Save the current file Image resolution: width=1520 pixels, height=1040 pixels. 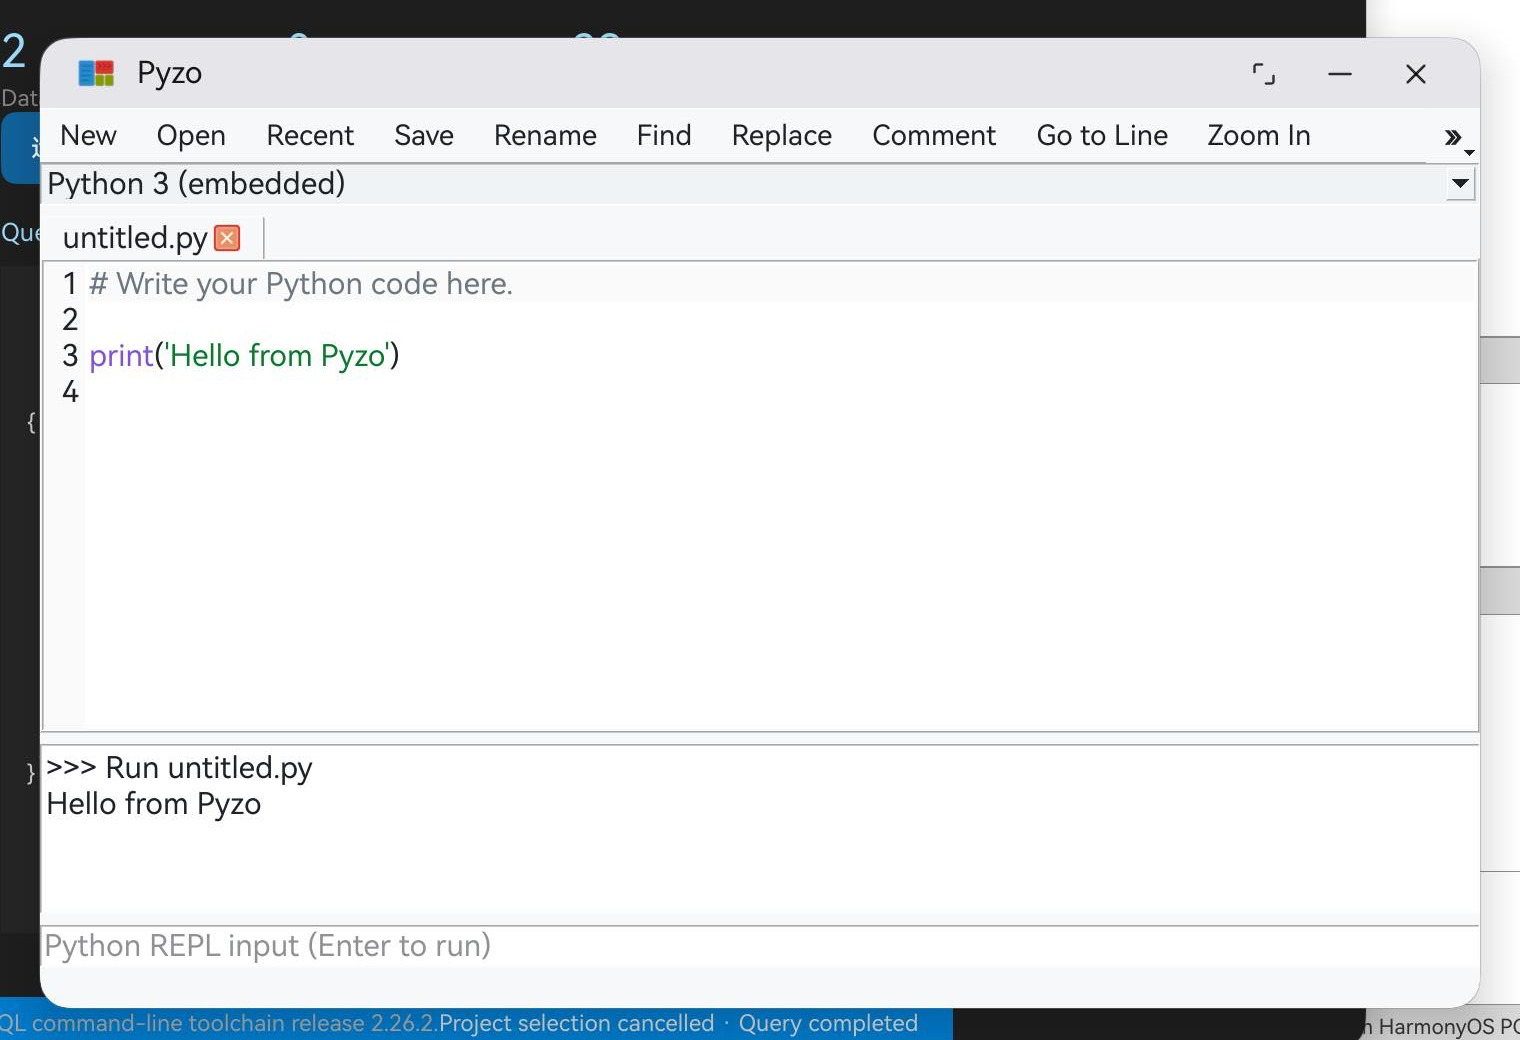424,135
